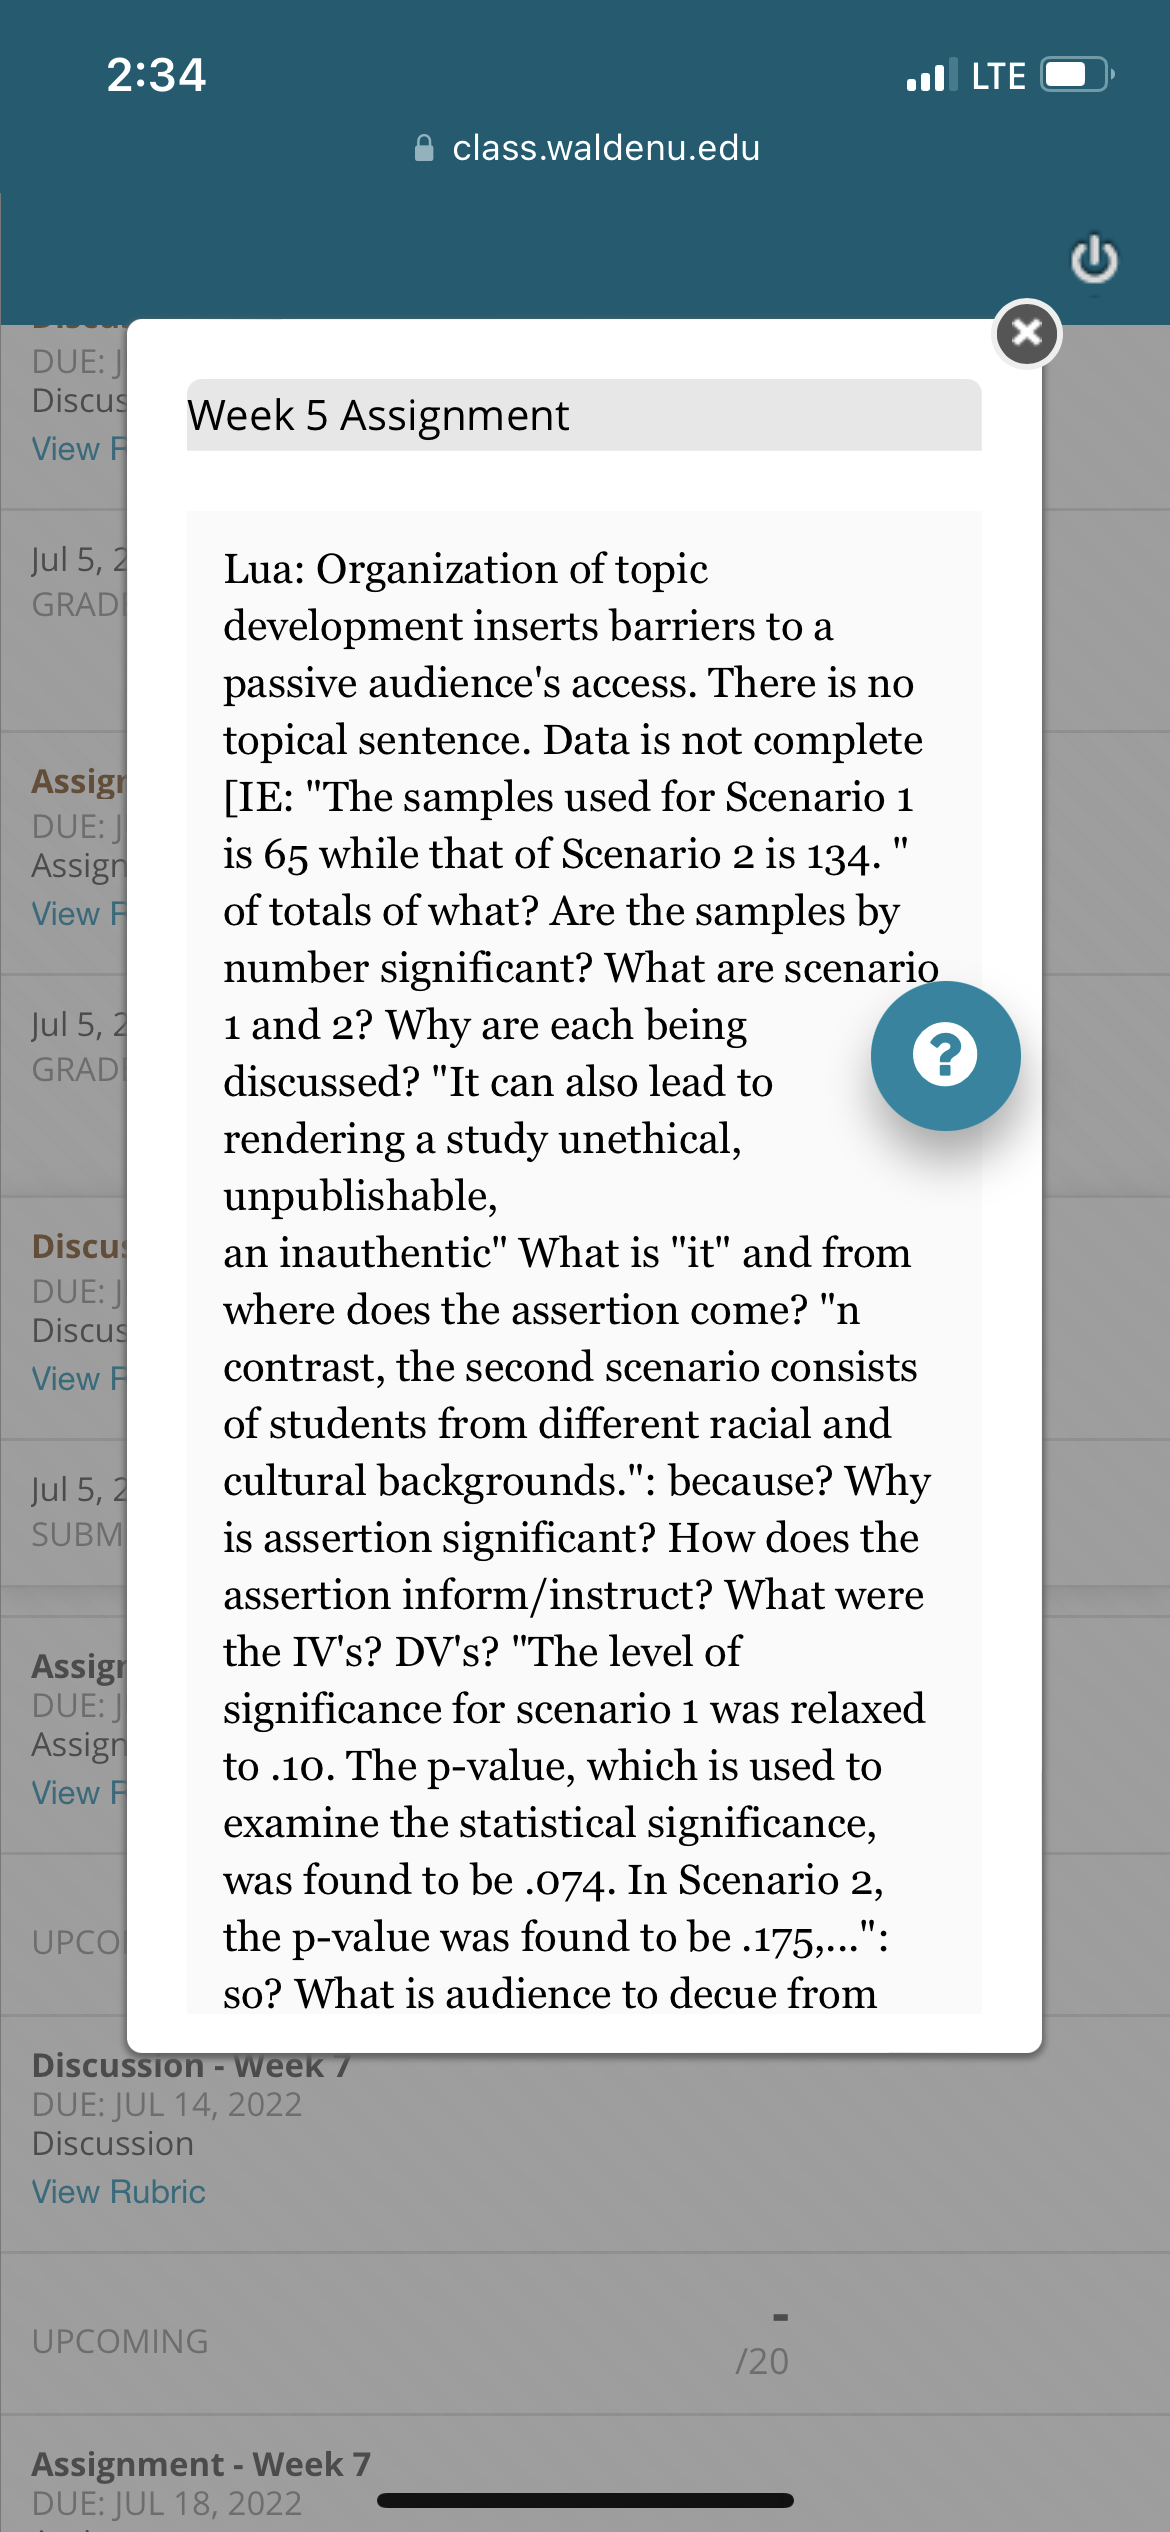Tap the 2:34 clock in status bar
This screenshot has width=1170, height=2532.
(x=156, y=75)
